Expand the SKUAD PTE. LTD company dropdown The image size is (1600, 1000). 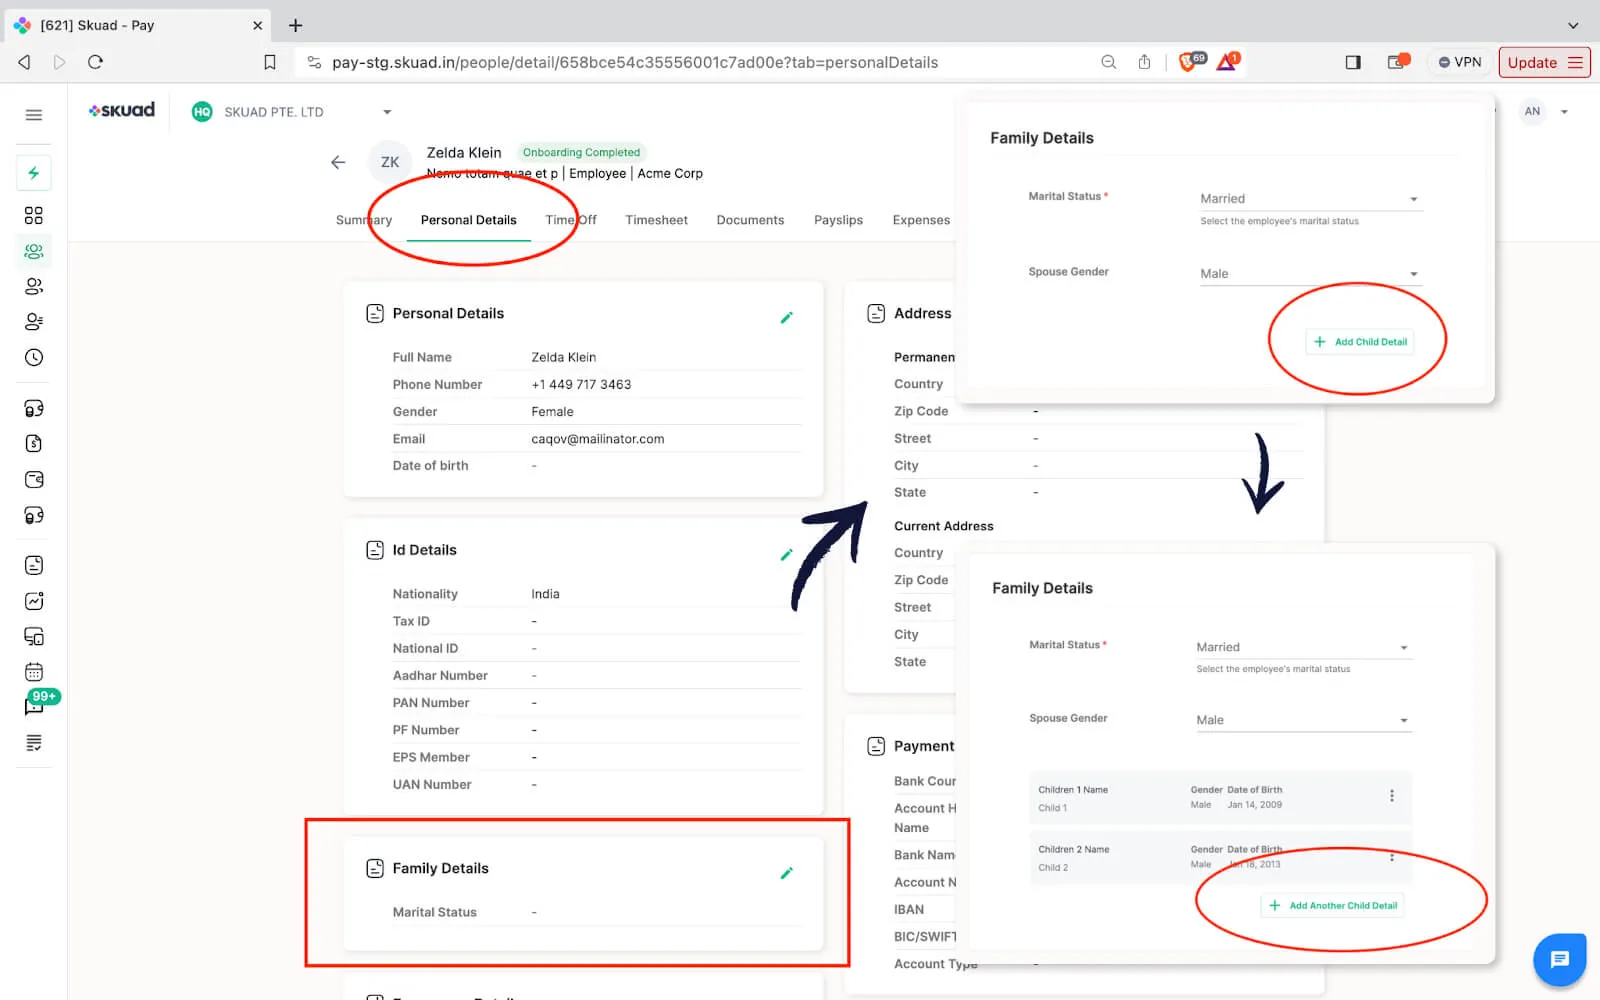387,112
